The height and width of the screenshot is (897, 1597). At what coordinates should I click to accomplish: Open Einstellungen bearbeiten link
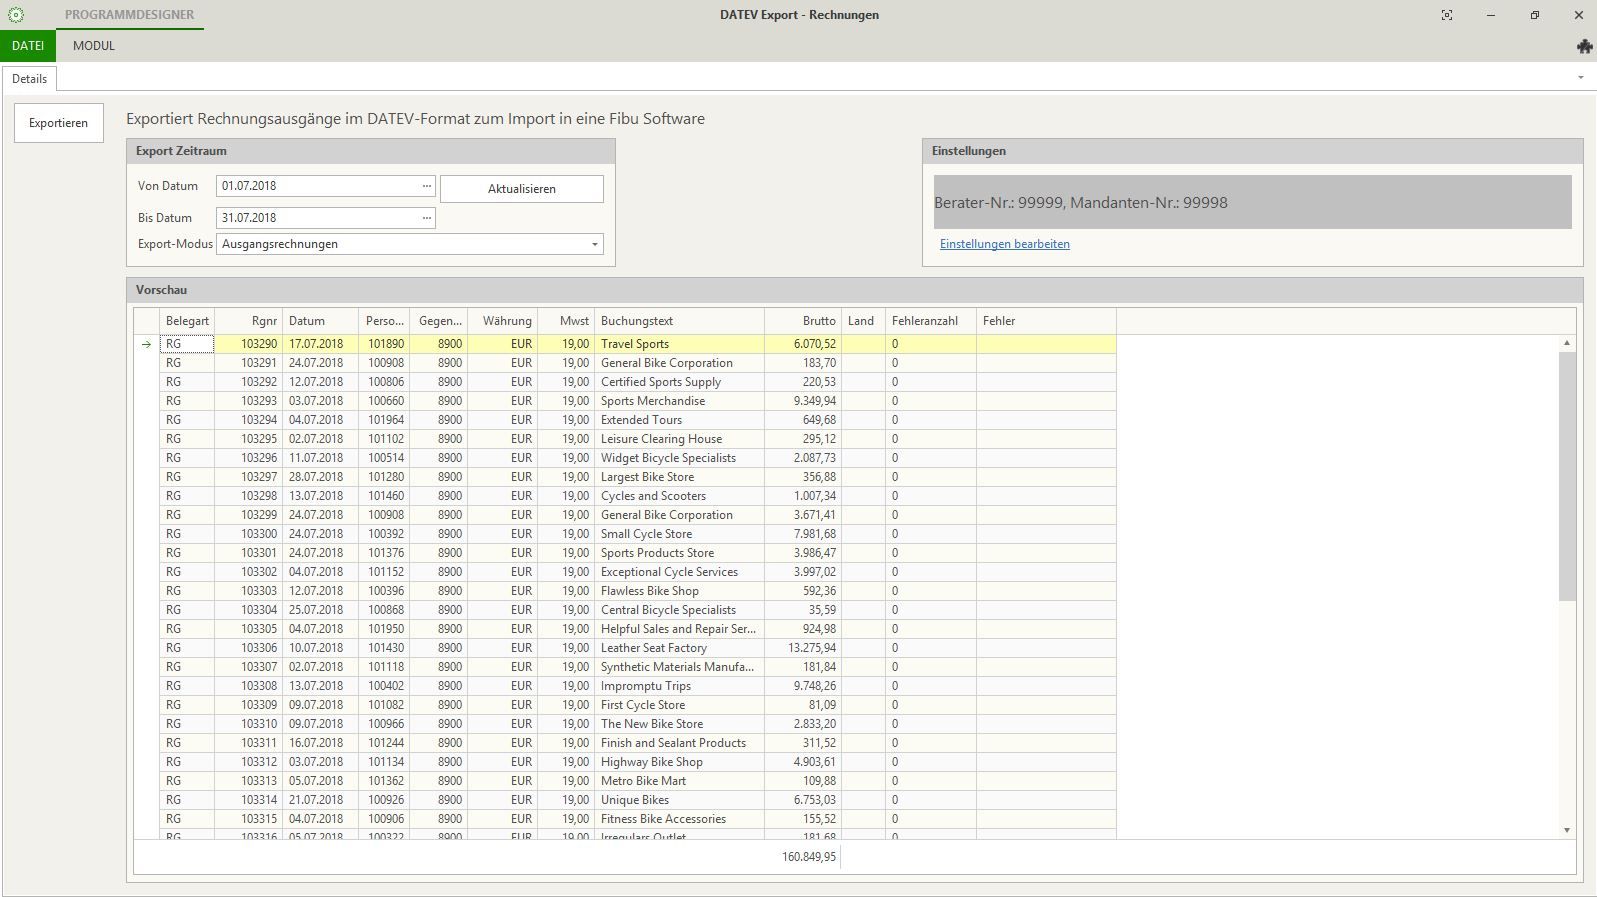pyautogui.click(x=1004, y=244)
